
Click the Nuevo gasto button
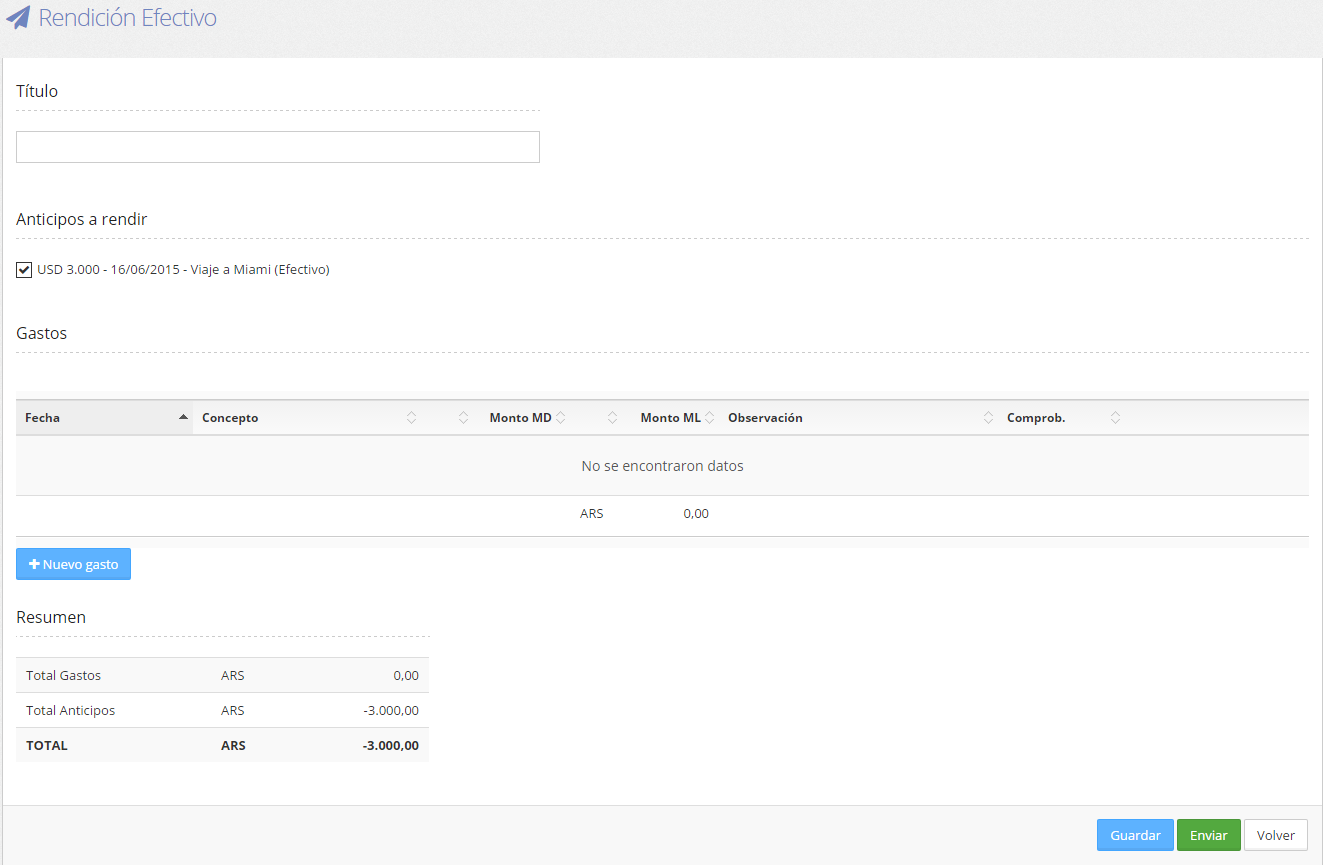pos(73,564)
